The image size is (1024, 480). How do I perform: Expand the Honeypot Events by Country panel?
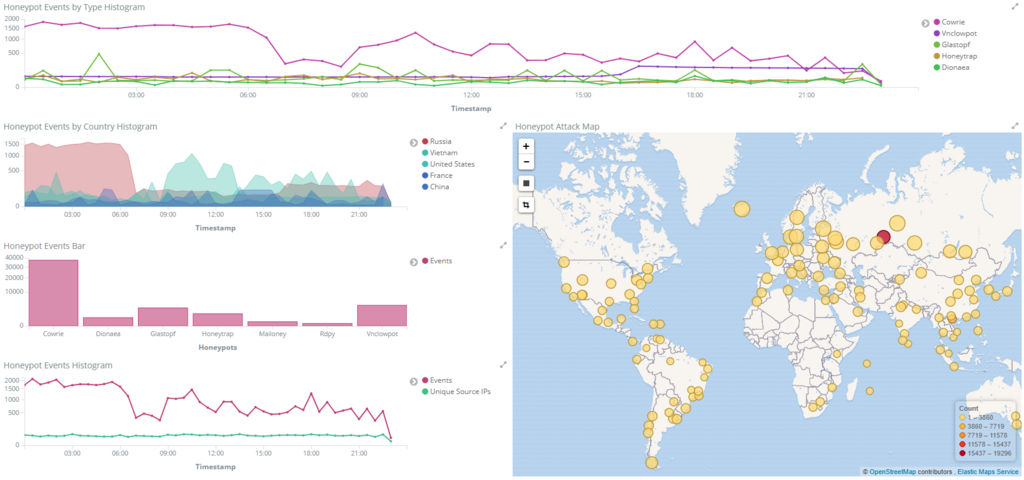(503, 125)
